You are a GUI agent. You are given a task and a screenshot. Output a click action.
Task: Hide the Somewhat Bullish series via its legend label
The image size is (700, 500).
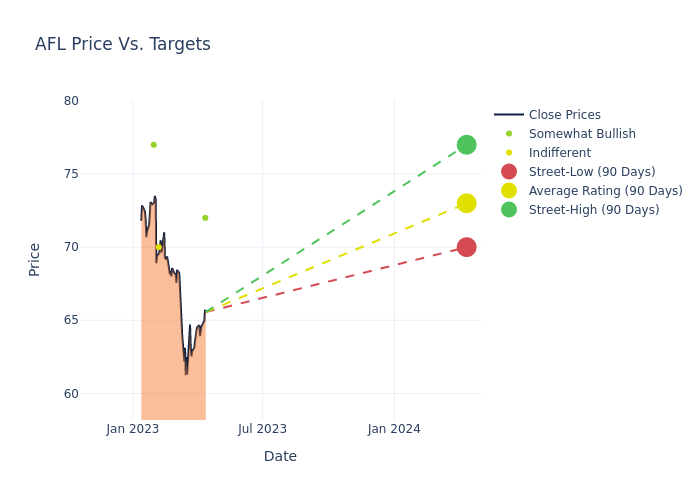tap(582, 134)
